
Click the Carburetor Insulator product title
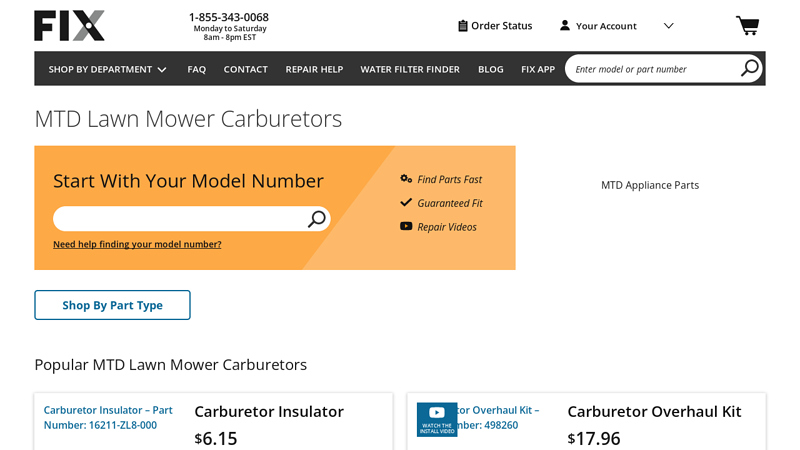[269, 412]
